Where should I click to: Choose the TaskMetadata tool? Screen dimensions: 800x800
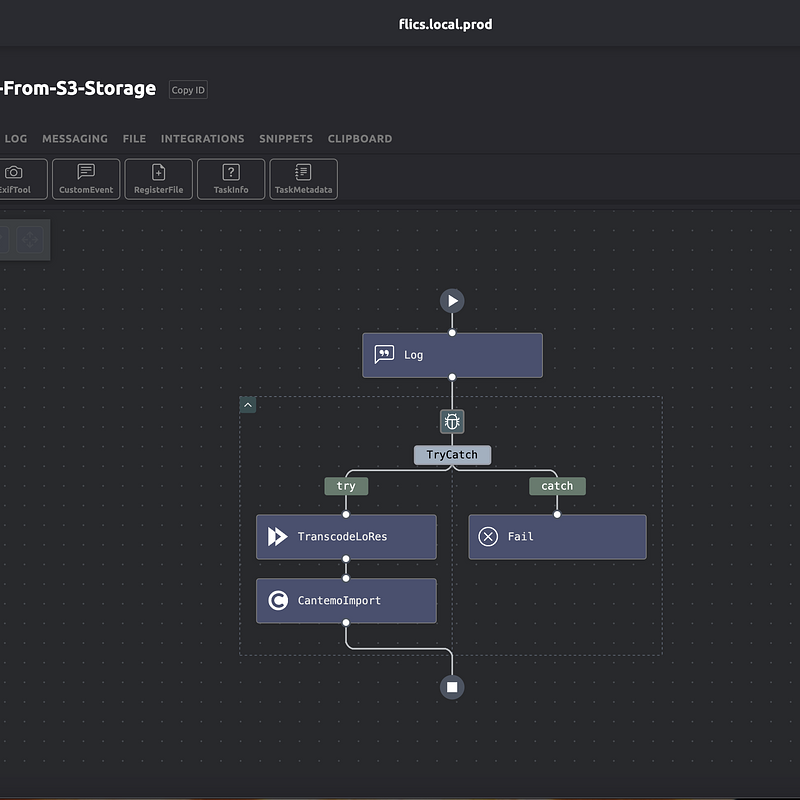(303, 179)
